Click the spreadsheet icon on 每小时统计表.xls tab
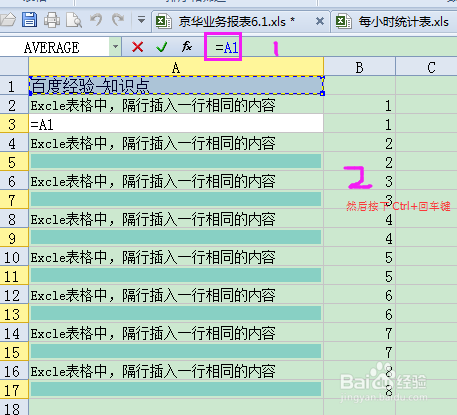This screenshot has height=415, width=457. click(x=343, y=21)
